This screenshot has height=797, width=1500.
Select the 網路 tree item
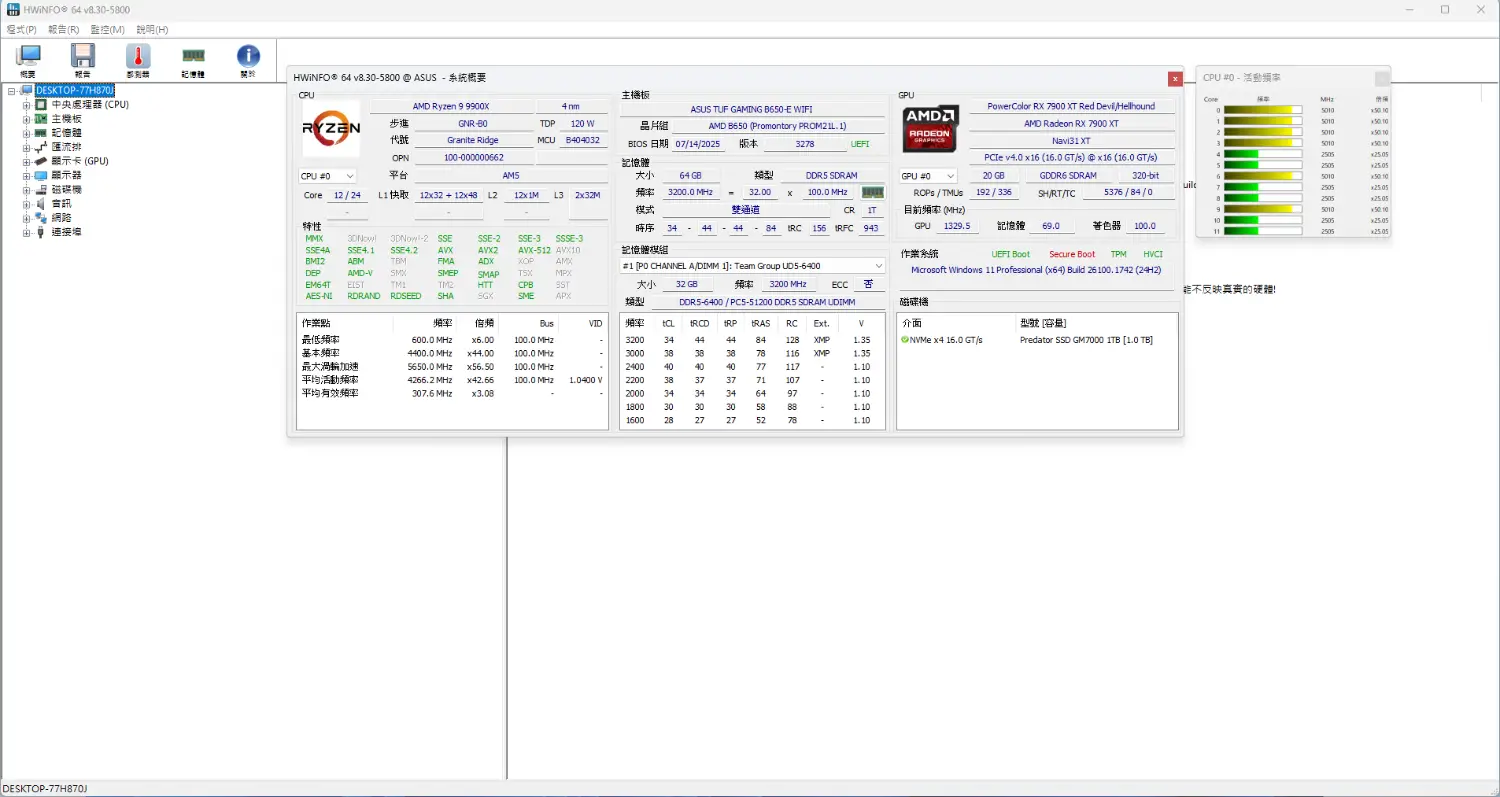click(x=61, y=217)
